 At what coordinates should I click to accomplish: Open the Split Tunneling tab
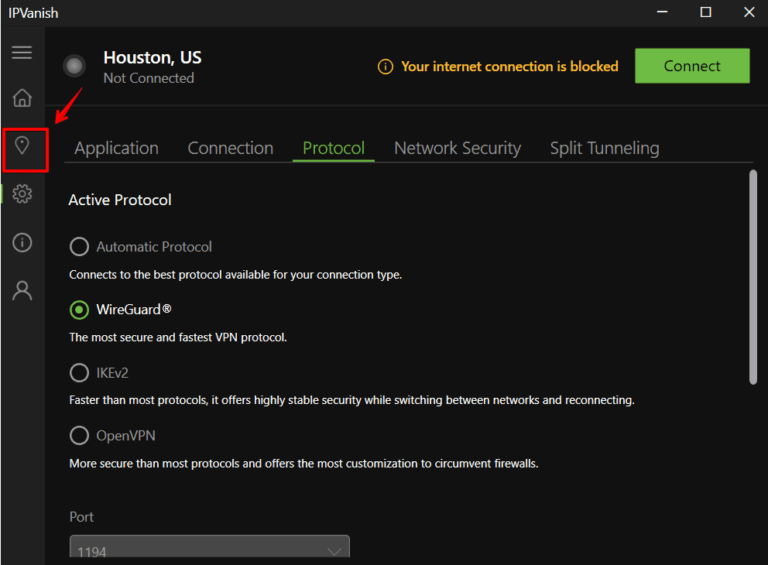click(x=604, y=148)
